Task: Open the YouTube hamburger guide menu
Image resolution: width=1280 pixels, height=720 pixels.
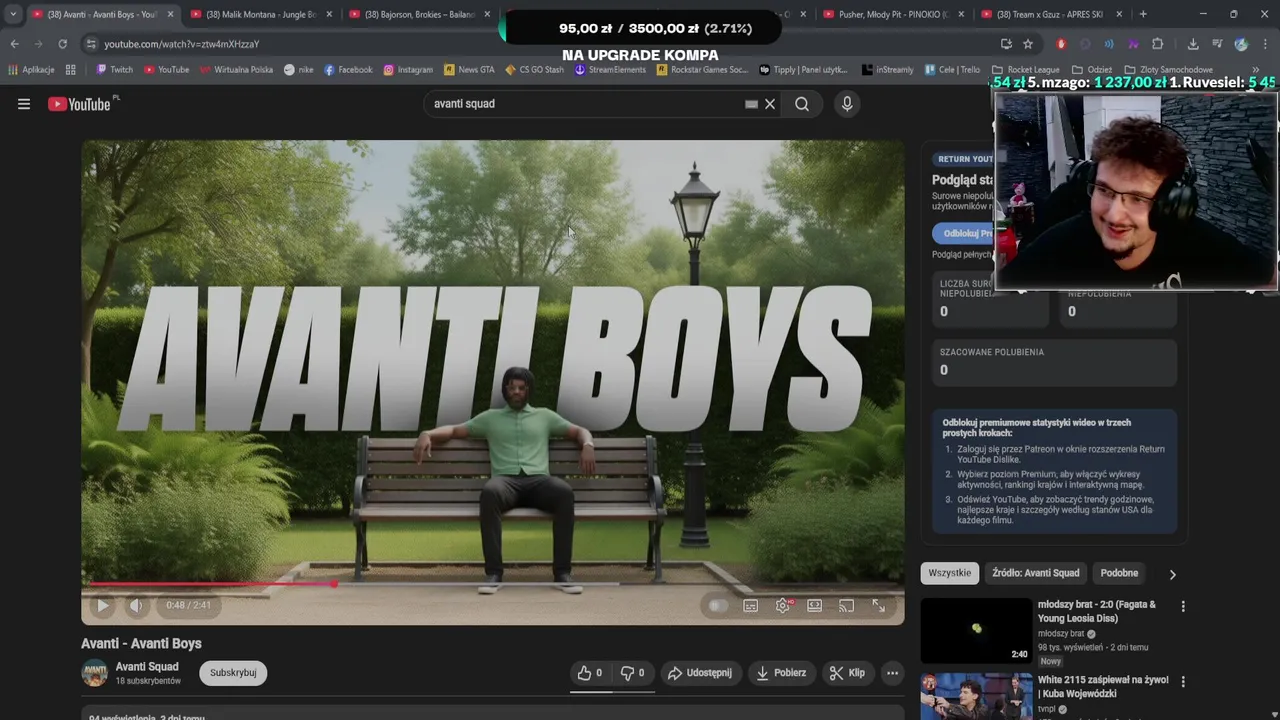Action: coord(24,104)
